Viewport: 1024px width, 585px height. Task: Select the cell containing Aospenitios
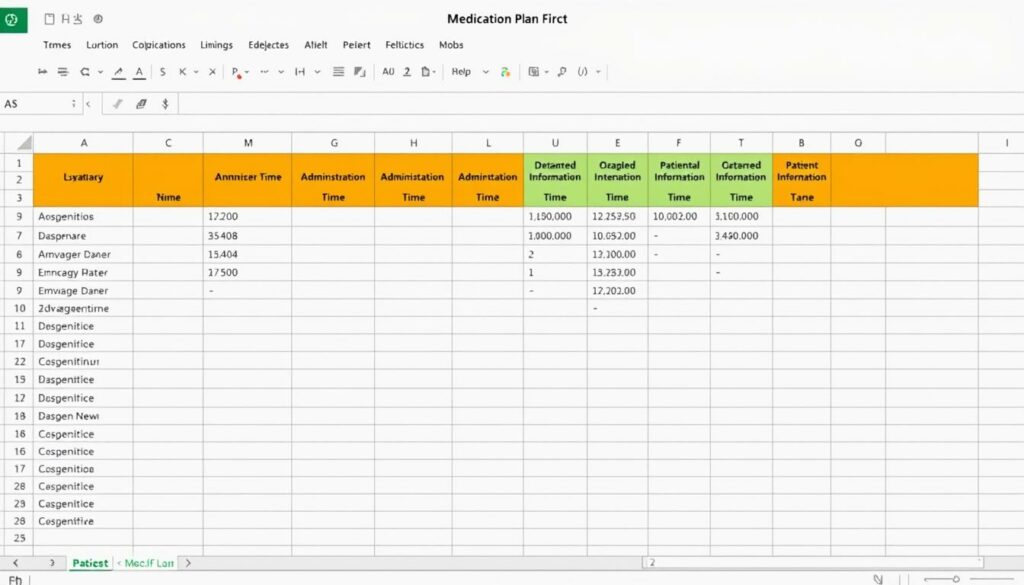(83, 217)
